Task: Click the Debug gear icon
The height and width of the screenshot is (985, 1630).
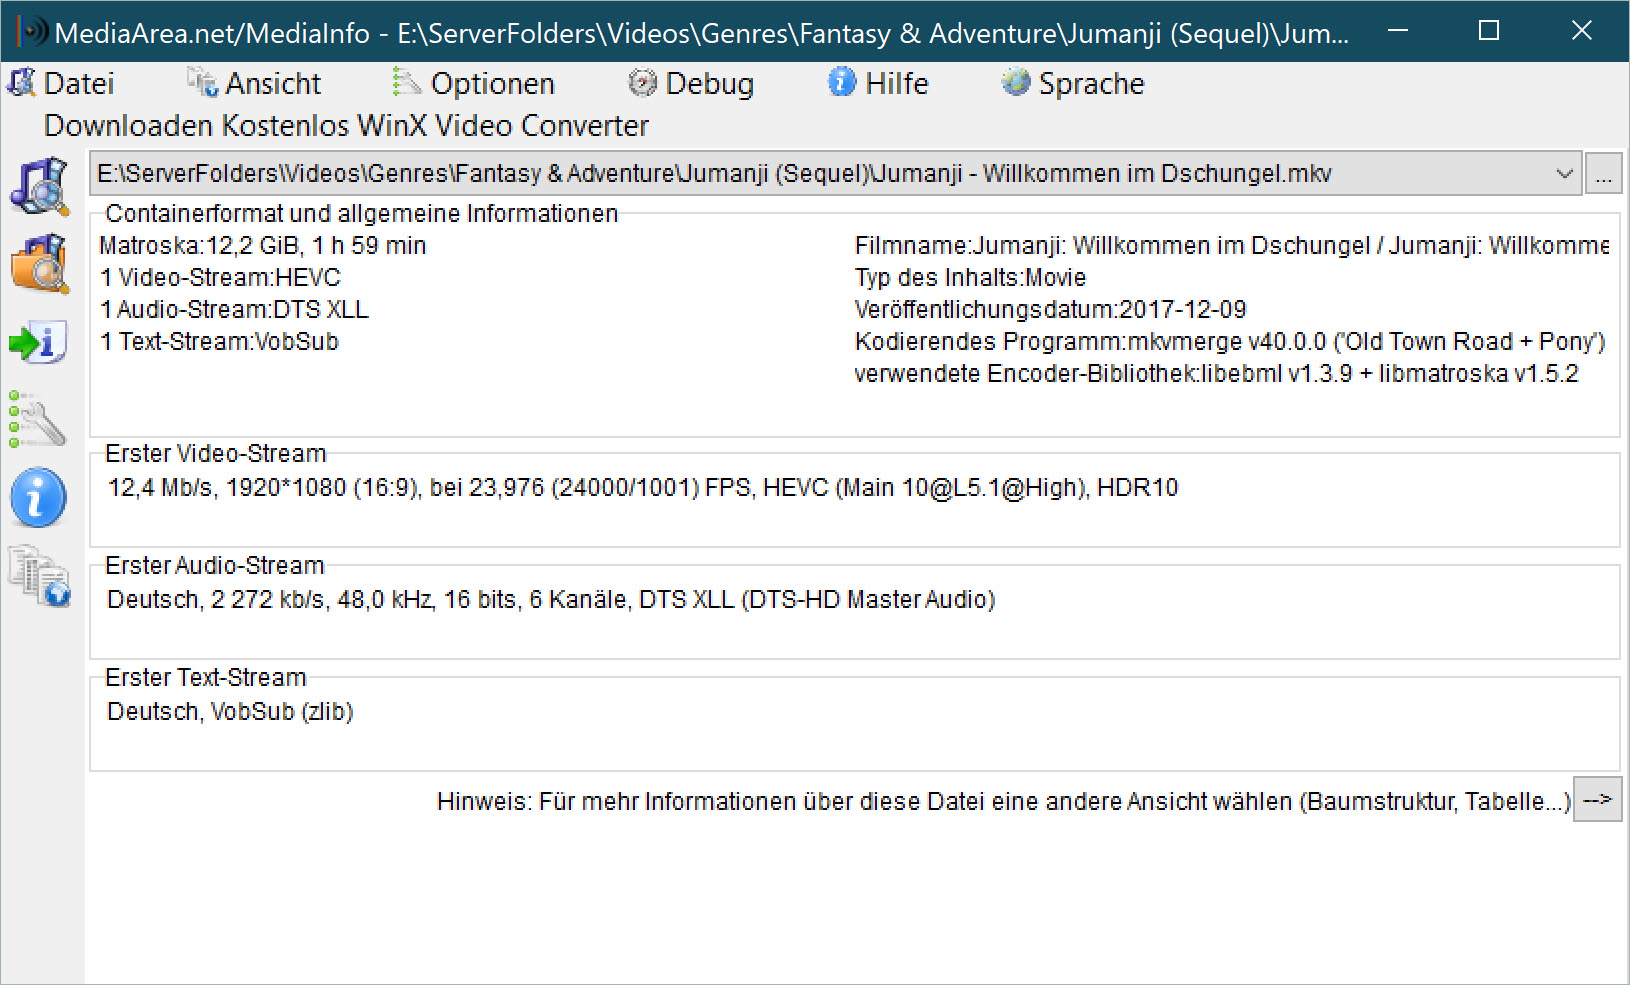Action: click(642, 83)
